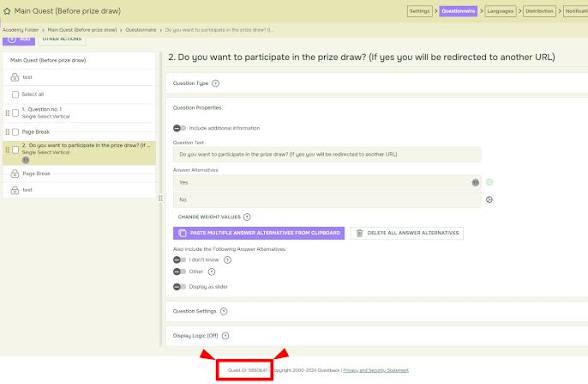Screen dimensions: 588x384
Task: Switch to the Distribution step tab
Action: (x=540, y=11)
